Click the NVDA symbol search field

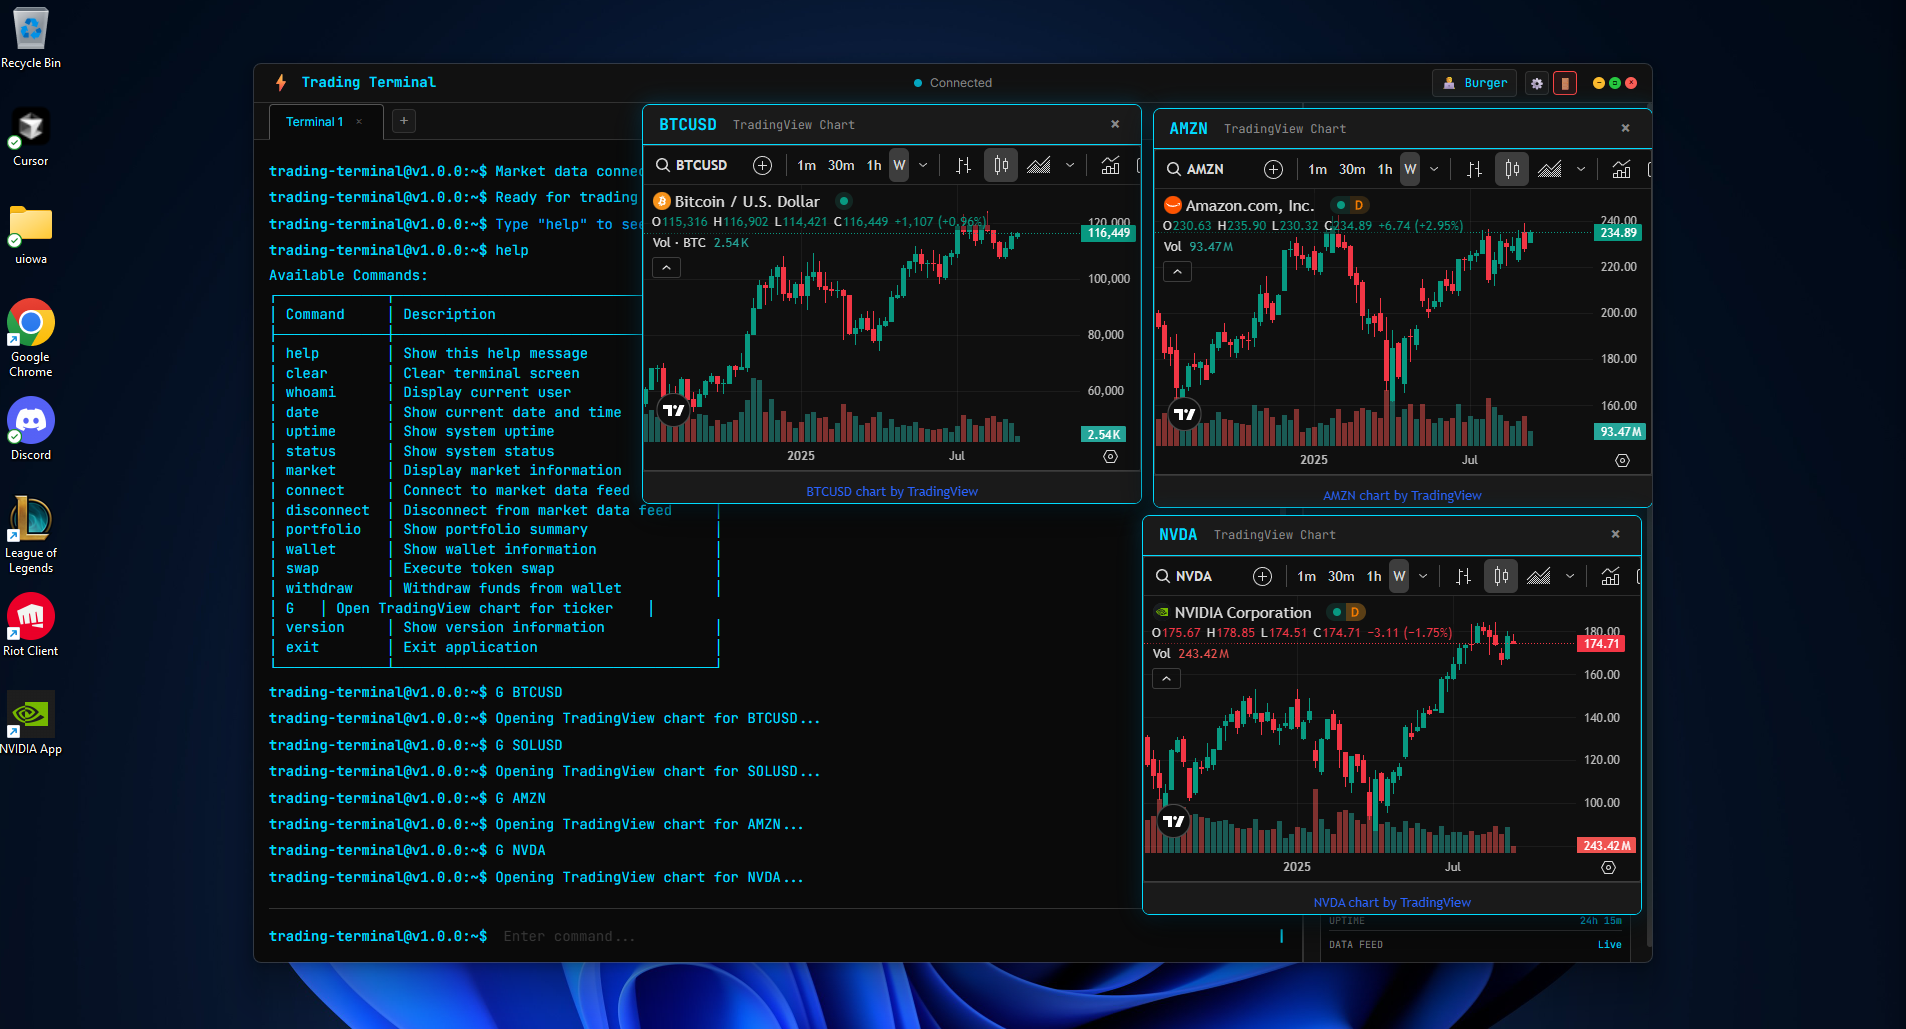pyautogui.click(x=1192, y=577)
